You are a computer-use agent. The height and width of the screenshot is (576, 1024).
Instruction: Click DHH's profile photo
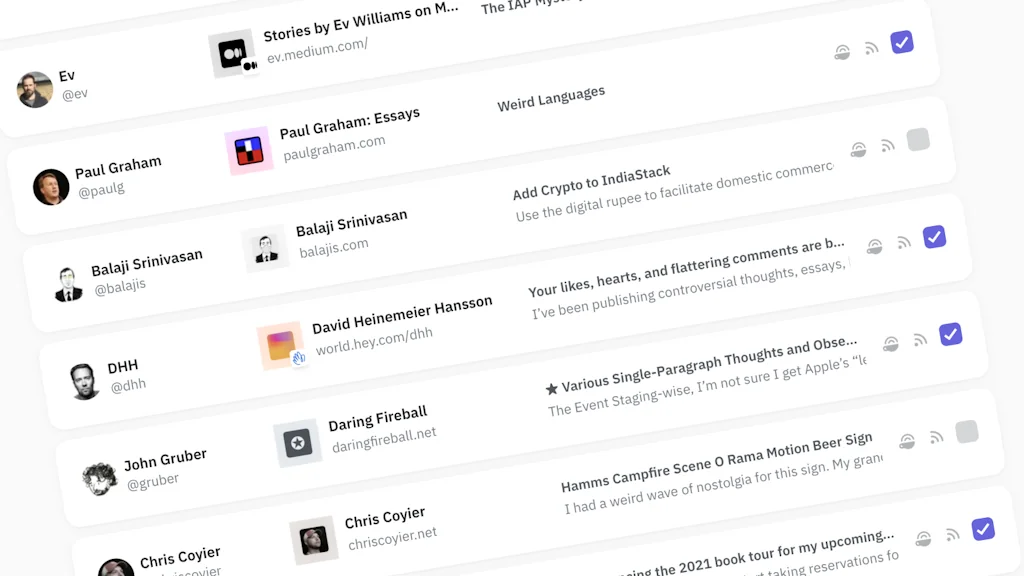[x=82, y=381]
